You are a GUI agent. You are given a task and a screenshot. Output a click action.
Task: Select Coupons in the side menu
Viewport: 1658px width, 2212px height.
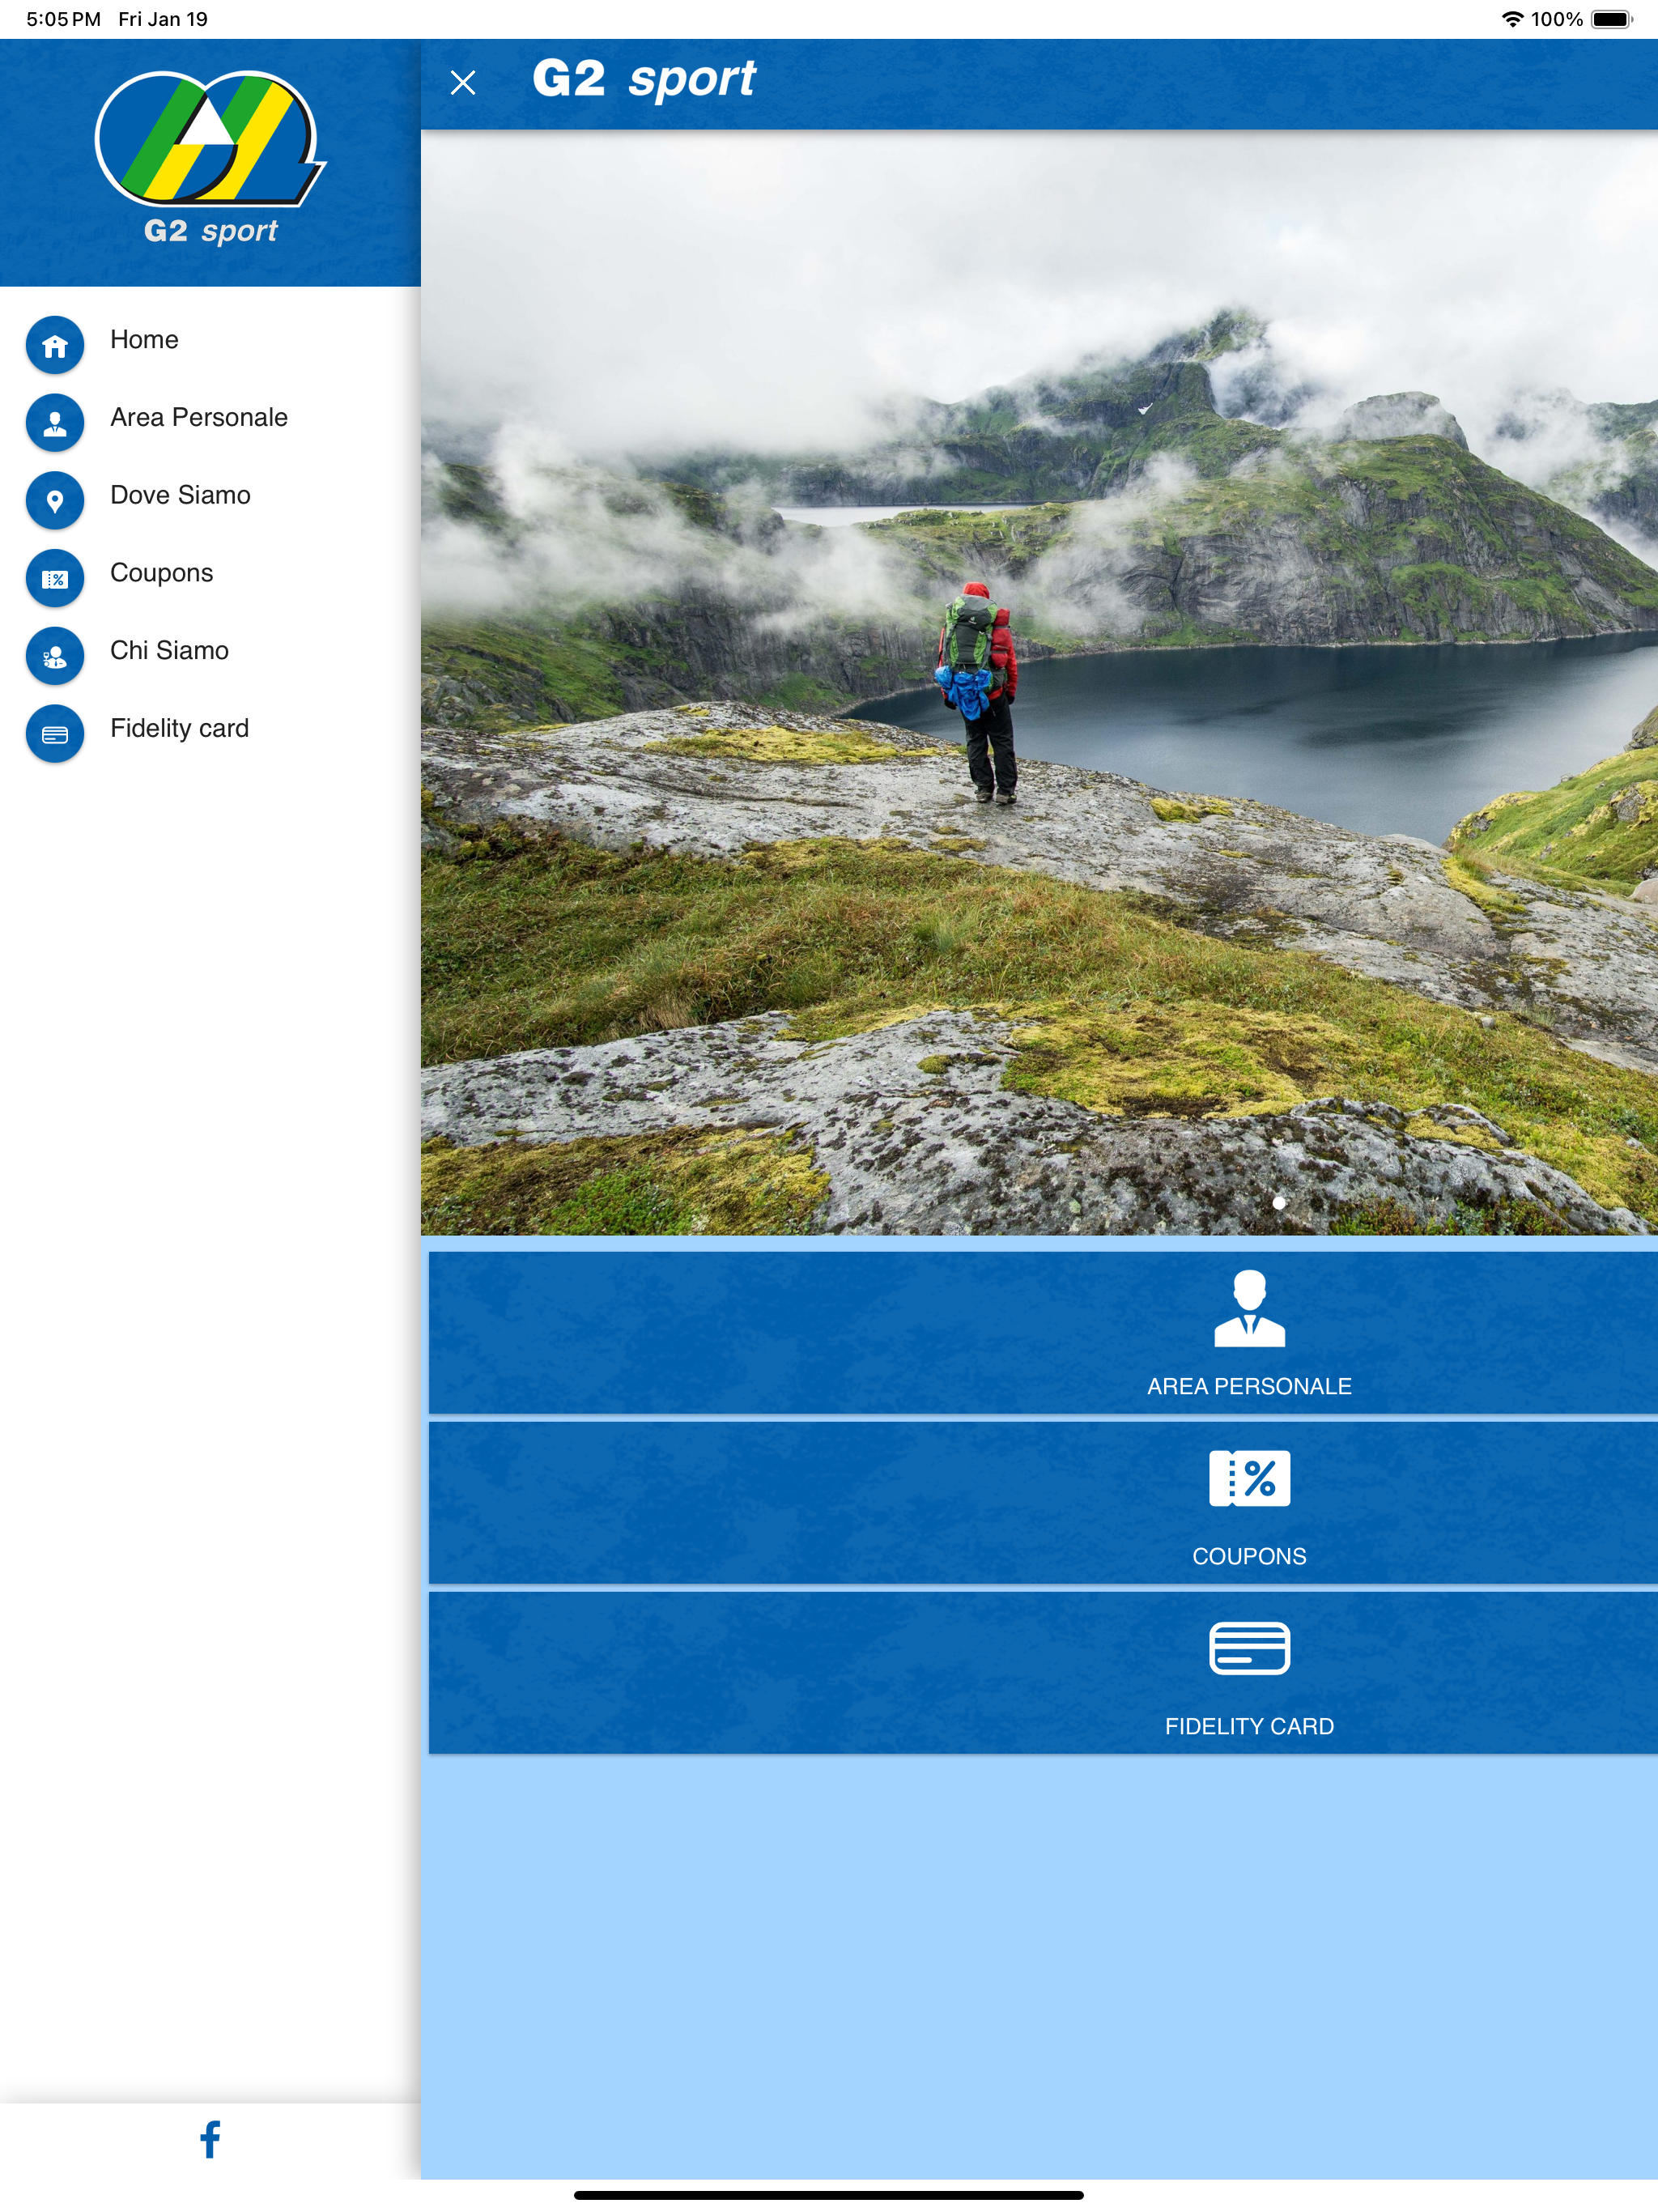point(161,573)
